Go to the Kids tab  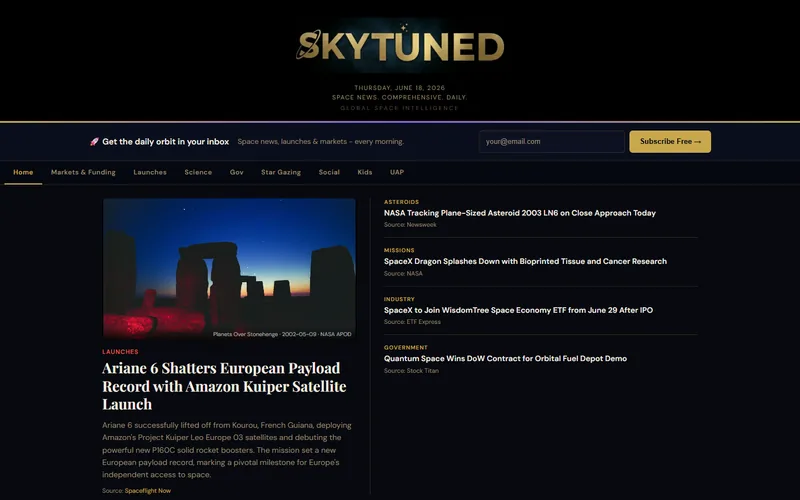[x=365, y=172]
